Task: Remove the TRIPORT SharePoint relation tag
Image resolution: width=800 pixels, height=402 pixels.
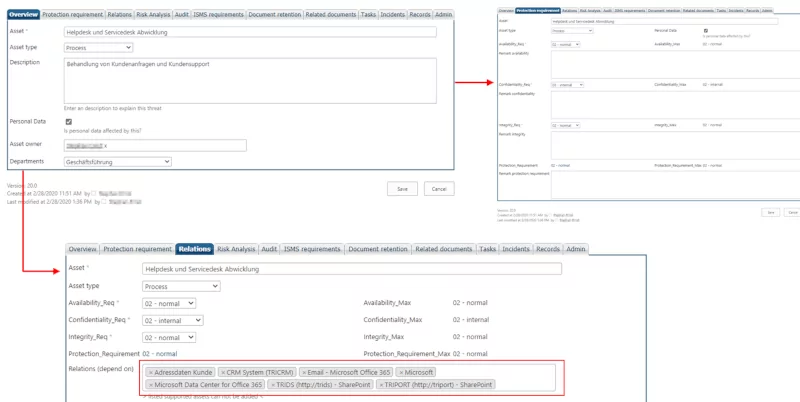Action: pyautogui.click(x=382, y=384)
